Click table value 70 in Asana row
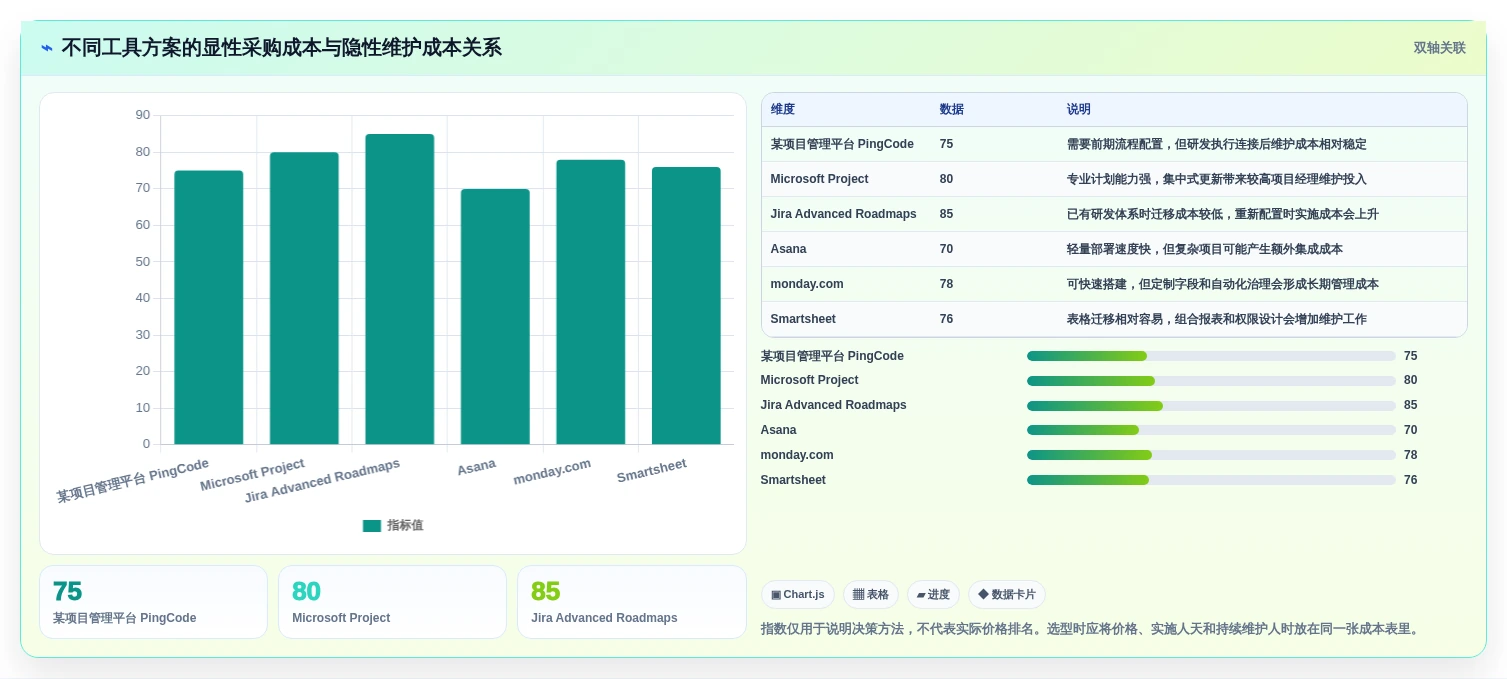Image resolution: width=1507 pixels, height=679 pixels. [946, 249]
